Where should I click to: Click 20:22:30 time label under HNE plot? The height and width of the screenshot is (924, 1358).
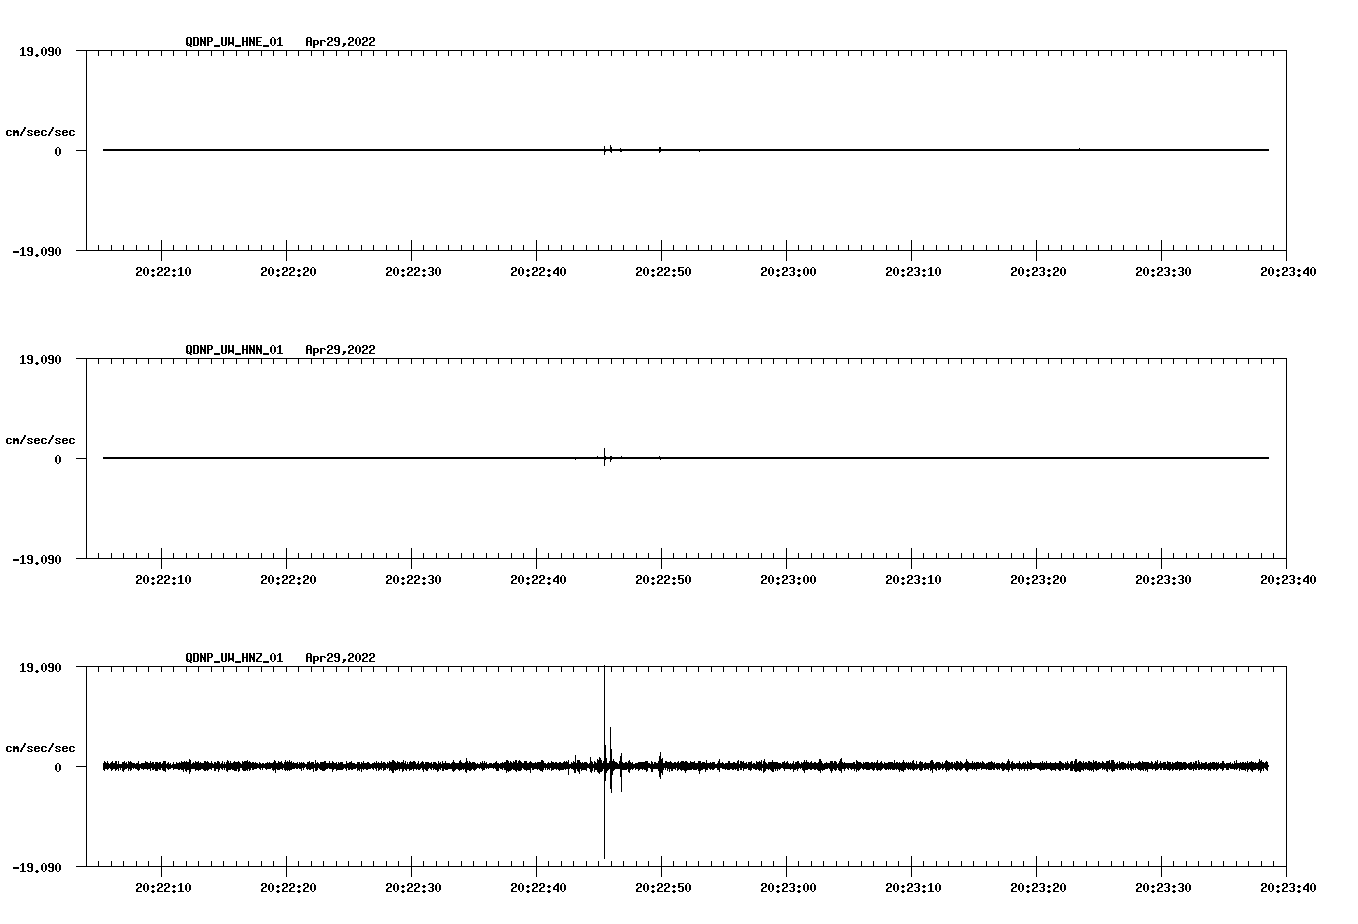[x=413, y=271]
